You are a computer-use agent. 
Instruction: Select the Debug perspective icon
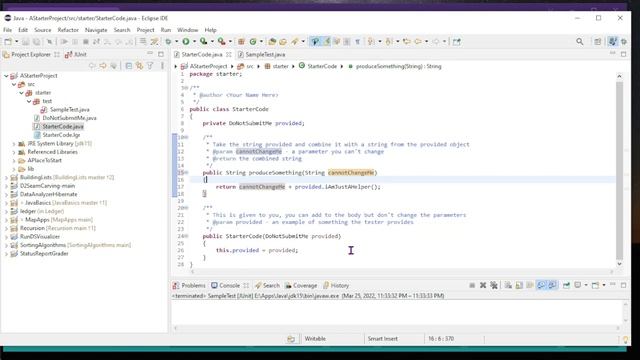click(624, 42)
